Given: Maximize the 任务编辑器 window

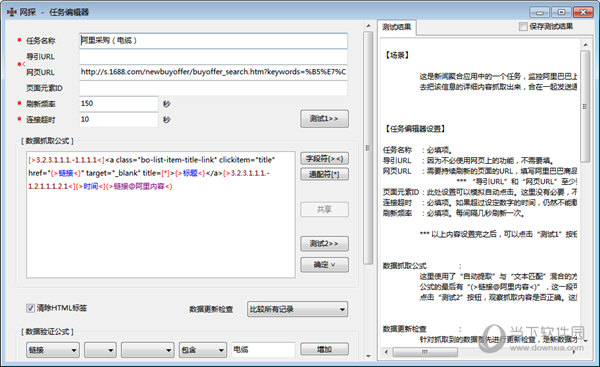Looking at the screenshot, I should pyautogui.click(x=561, y=12).
